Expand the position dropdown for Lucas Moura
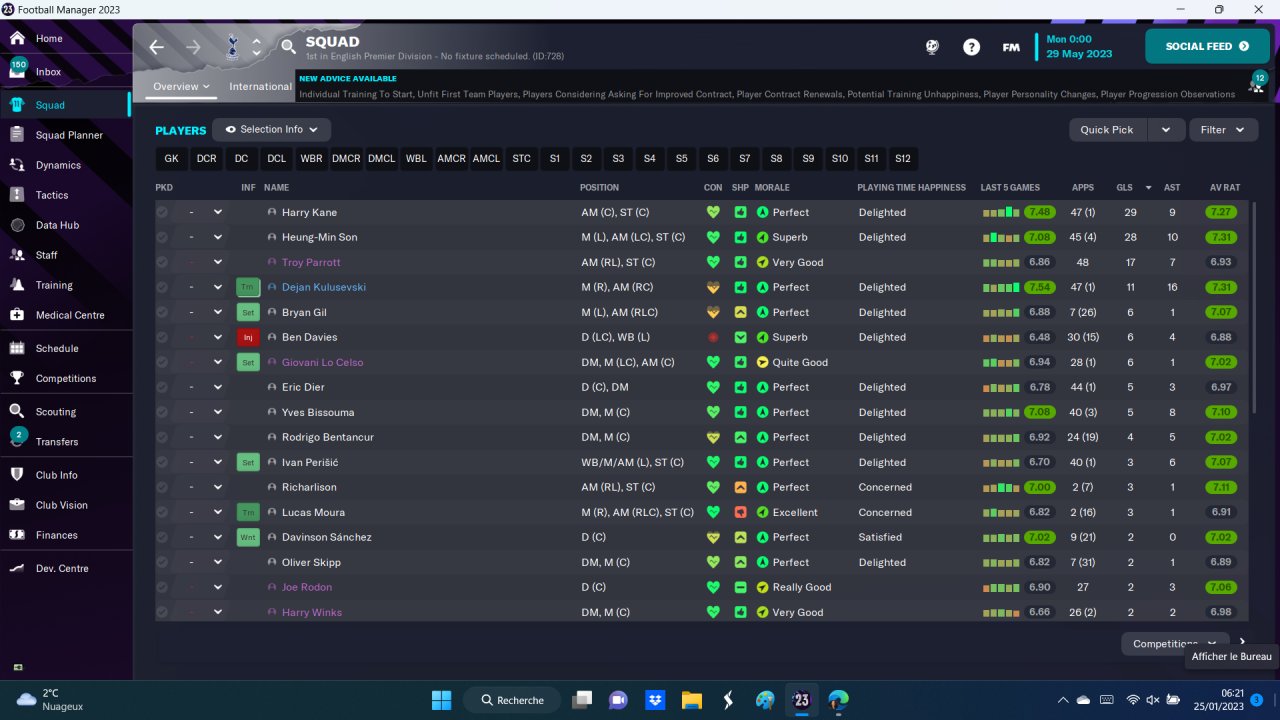This screenshot has height=720, width=1280. click(218, 512)
